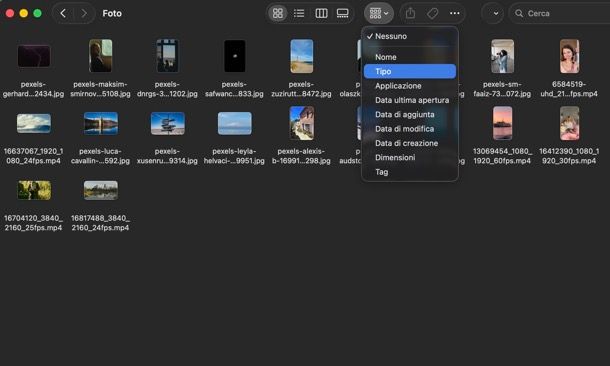
Task: Click the tag icon in toolbar
Action: (x=432, y=13)
